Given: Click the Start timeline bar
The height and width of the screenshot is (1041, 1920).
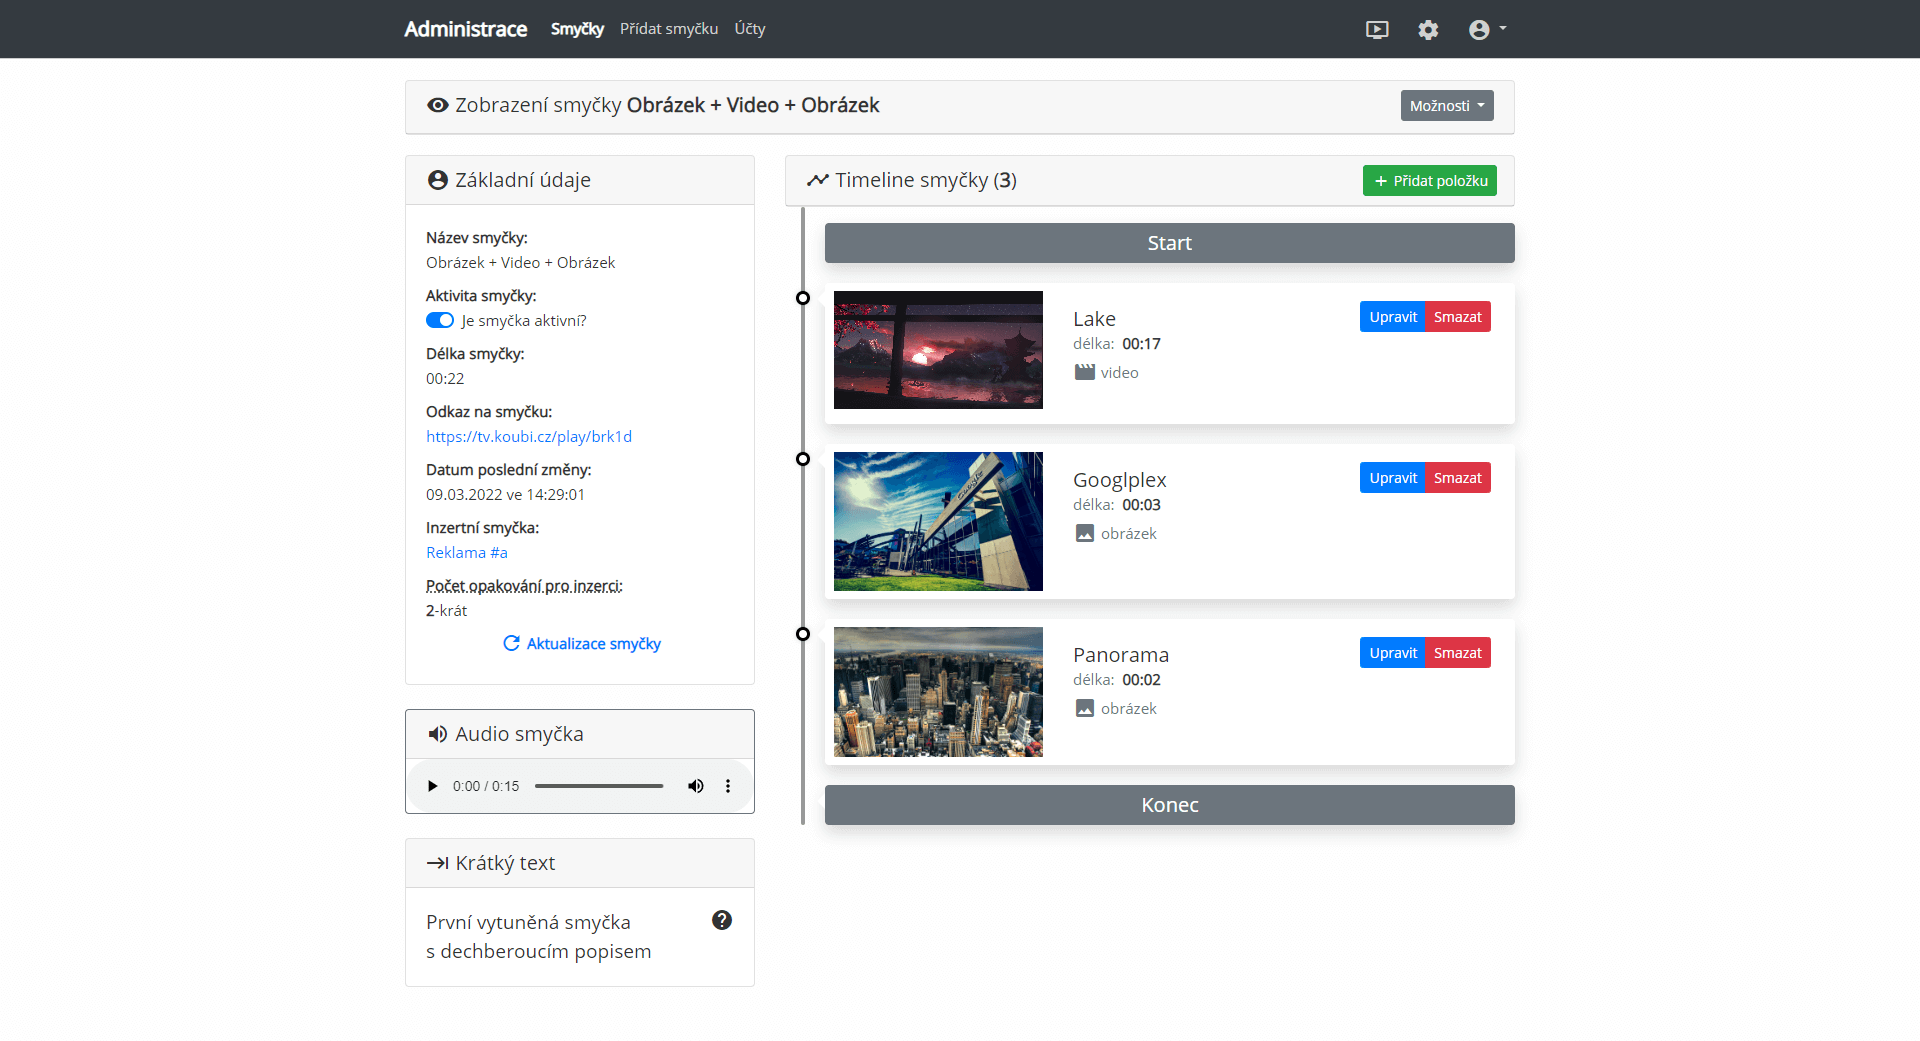Looking at the screenshot, I should (x=1169, y=243).
